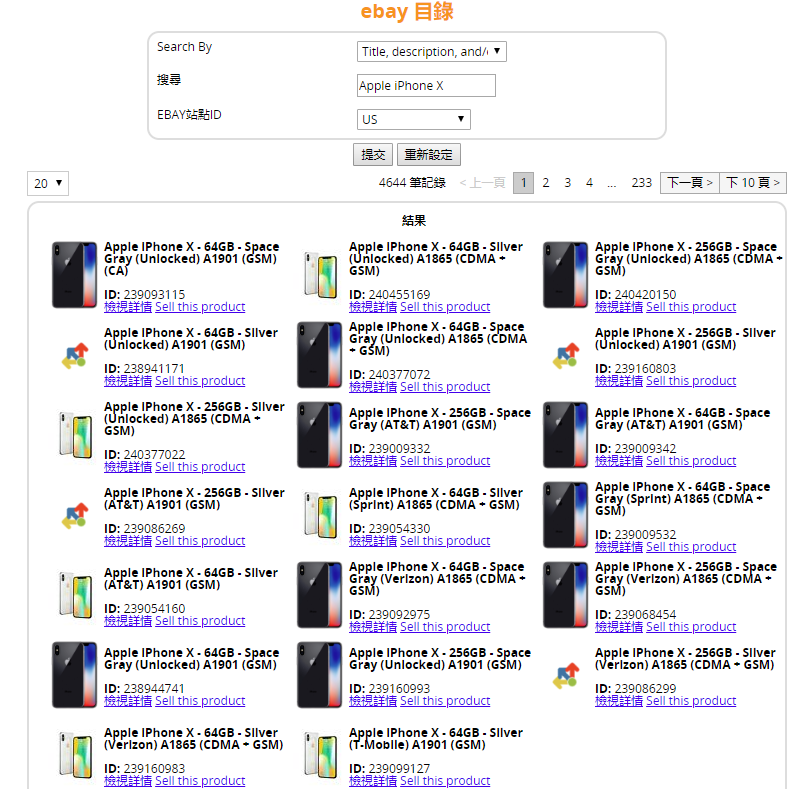Go to page 2 of results

pos(545,183)
